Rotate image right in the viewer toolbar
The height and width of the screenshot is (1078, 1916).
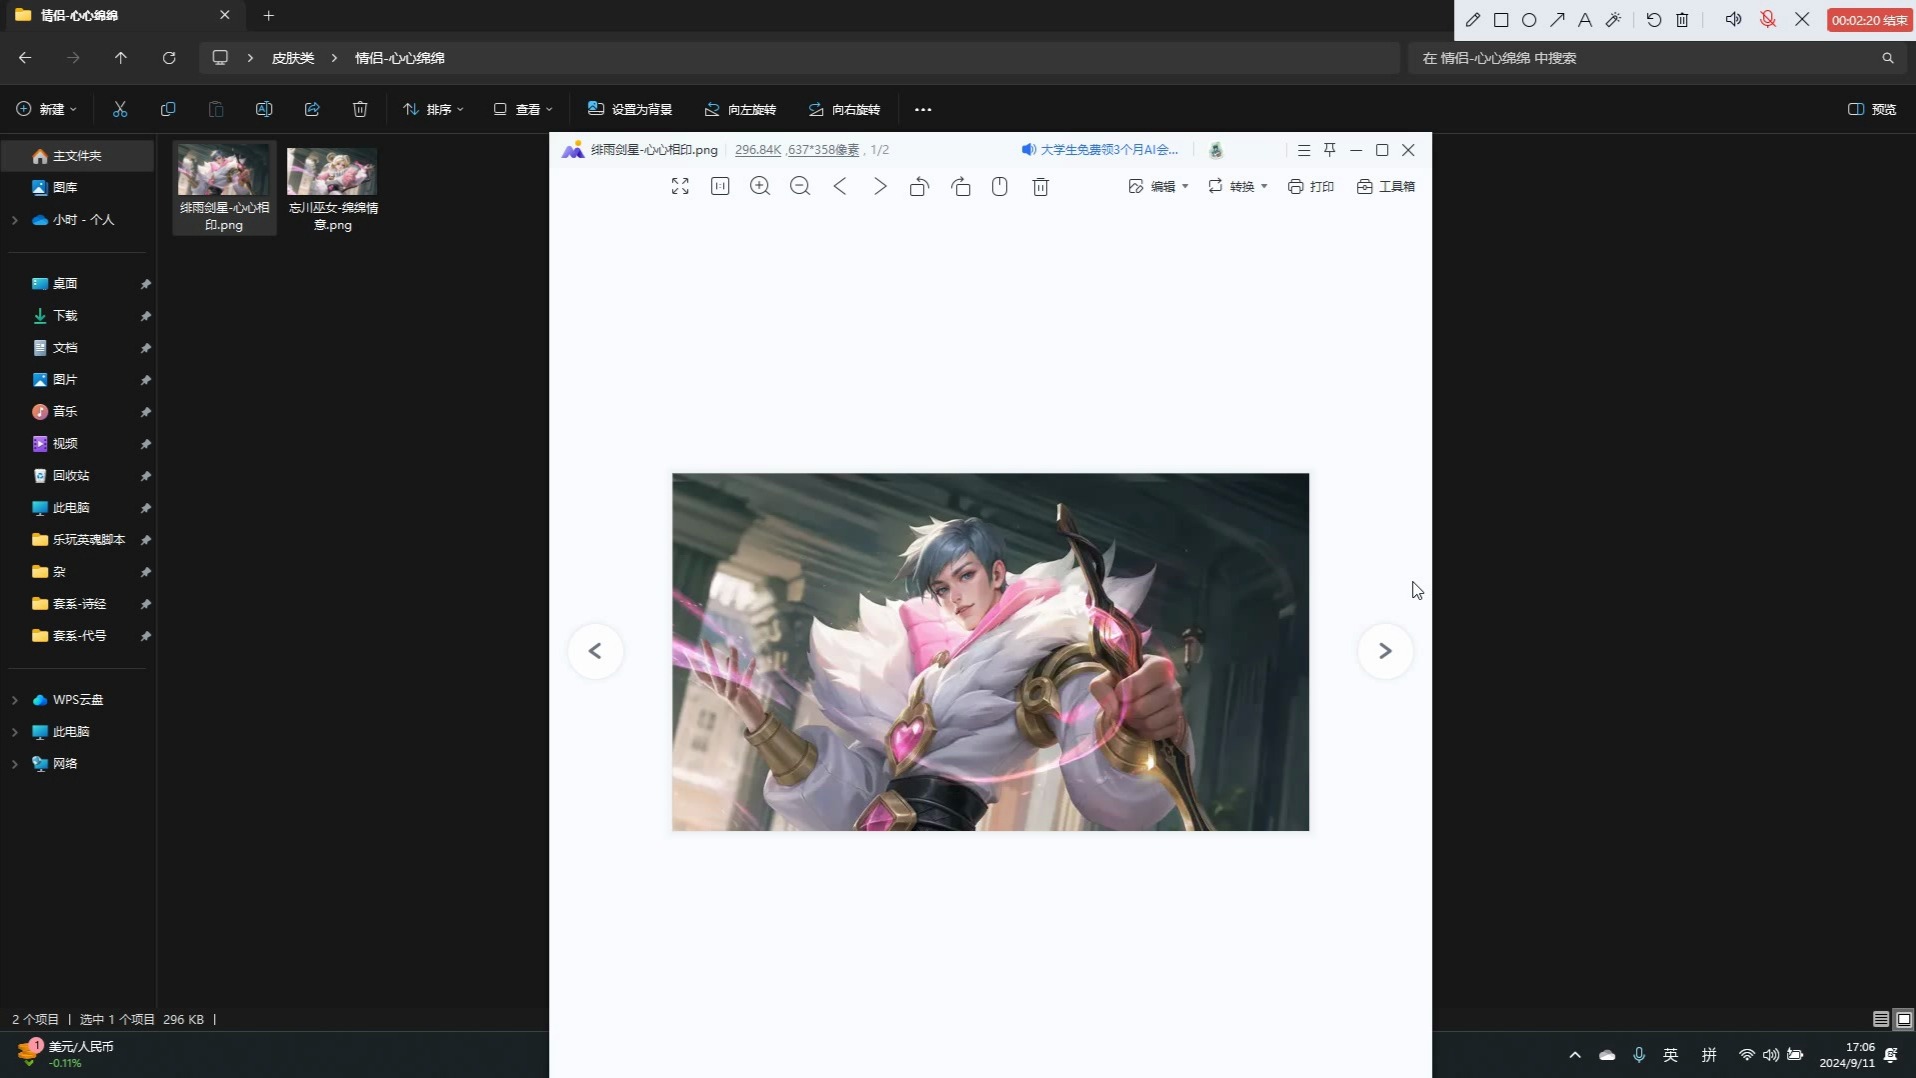961,186
